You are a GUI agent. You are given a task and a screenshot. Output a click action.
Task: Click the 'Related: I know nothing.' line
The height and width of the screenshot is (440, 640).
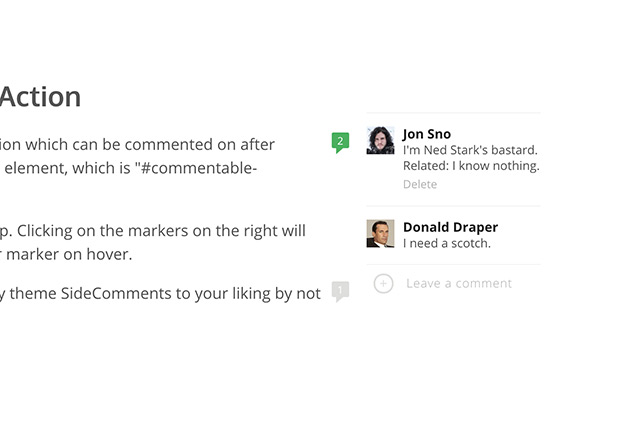pos(471,166)
